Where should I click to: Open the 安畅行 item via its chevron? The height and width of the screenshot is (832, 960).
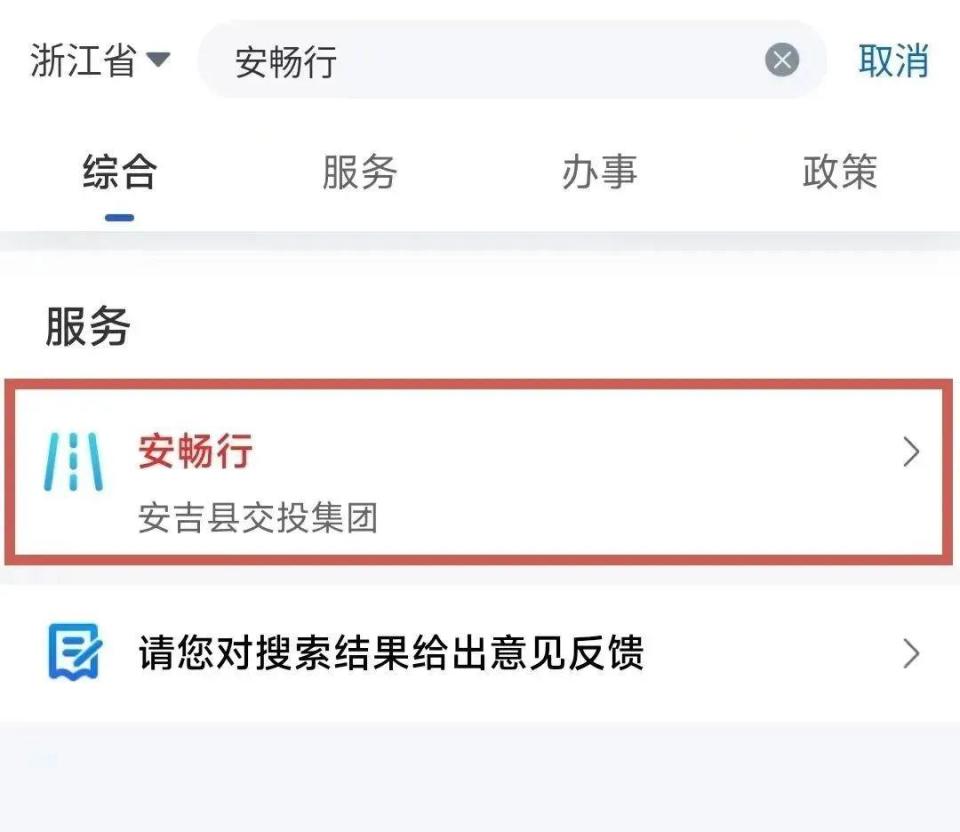(911, 453)
